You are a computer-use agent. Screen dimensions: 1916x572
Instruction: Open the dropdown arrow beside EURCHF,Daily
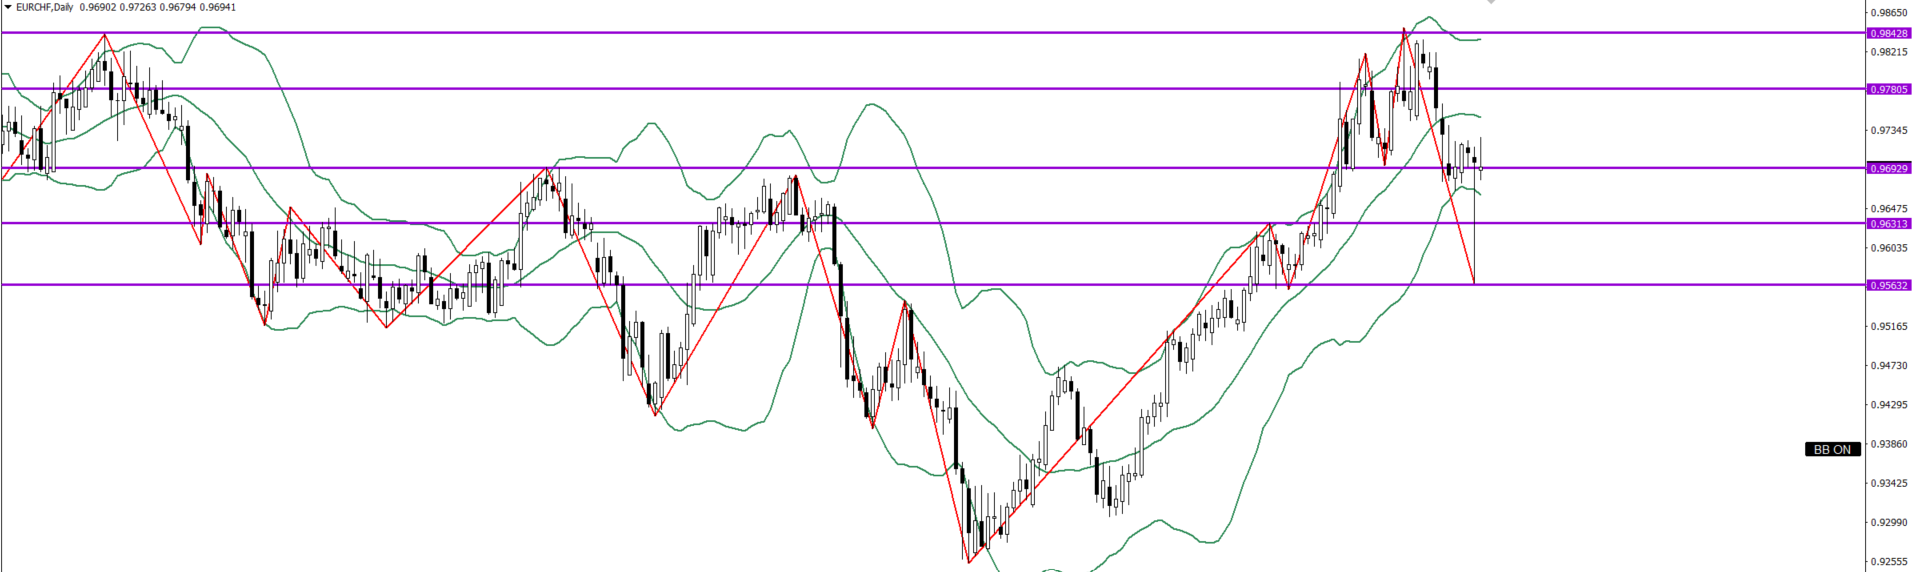pos(8,7)
